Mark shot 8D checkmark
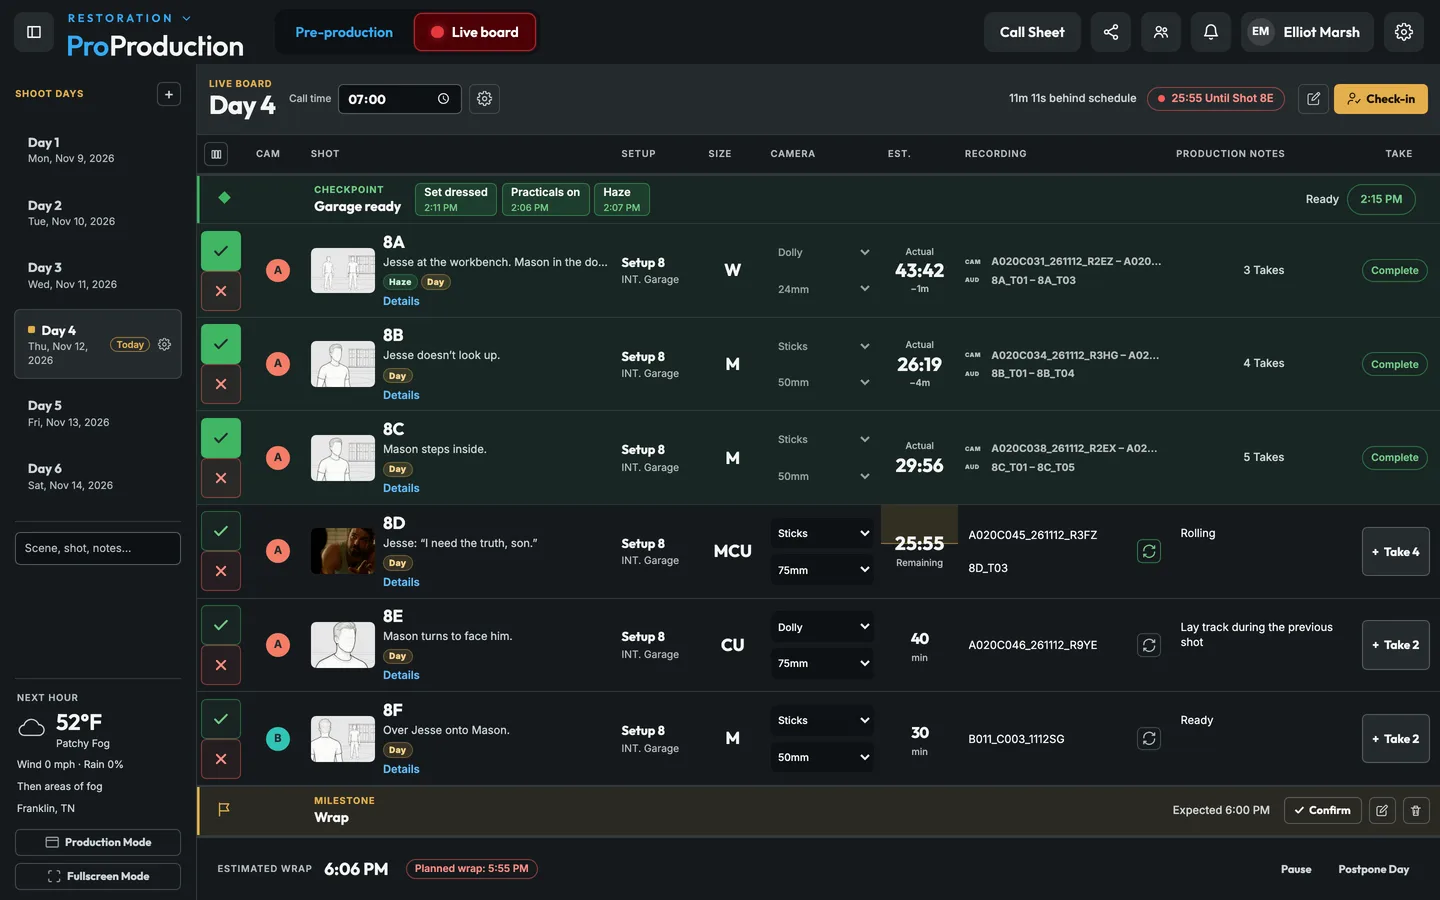The image size is (1440, 900). pyautogui.click(x=221, y=531)
